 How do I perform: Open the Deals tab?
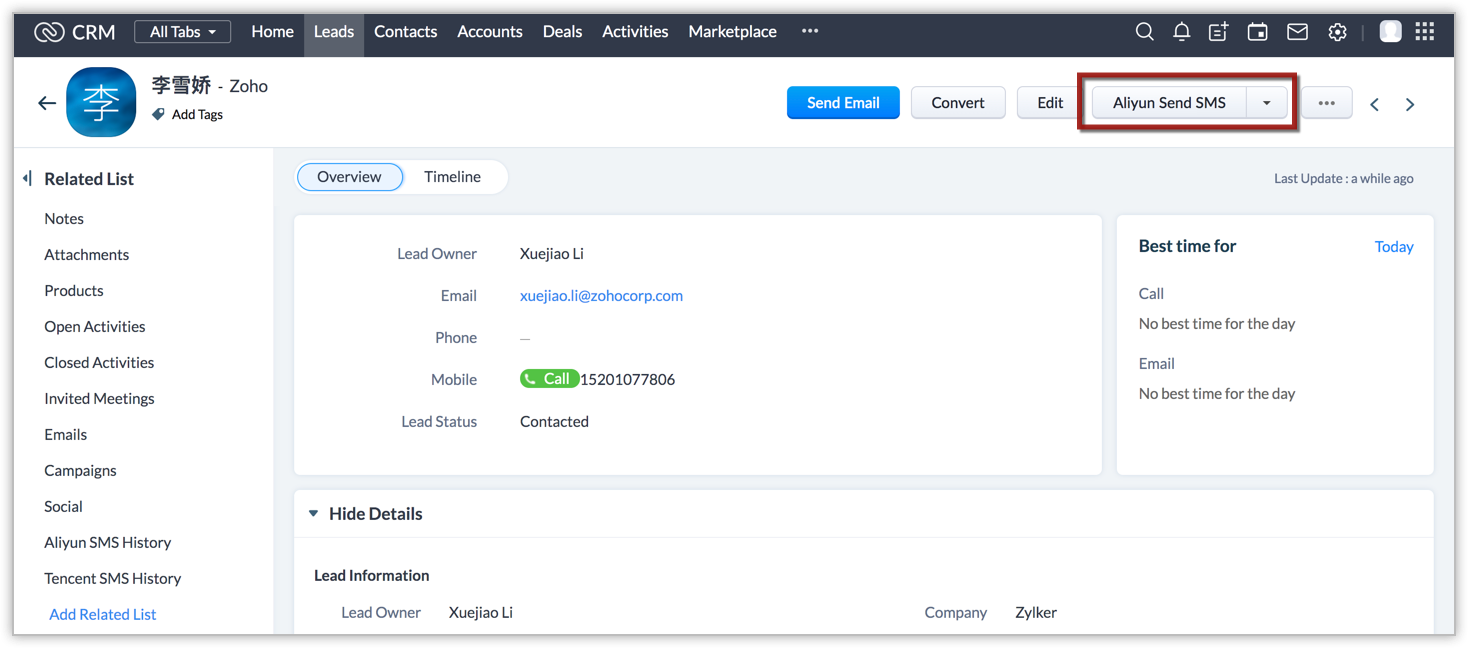tap(562, 32)
